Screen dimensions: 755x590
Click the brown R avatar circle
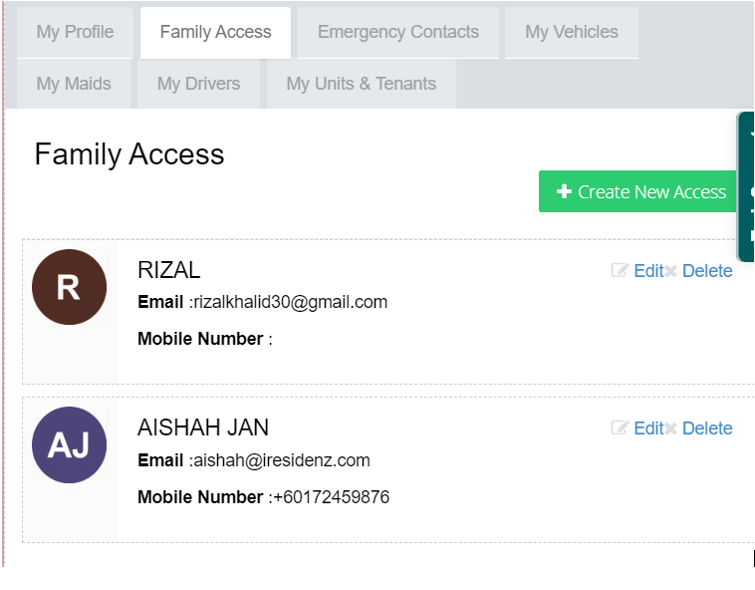(x=69, y=287)
